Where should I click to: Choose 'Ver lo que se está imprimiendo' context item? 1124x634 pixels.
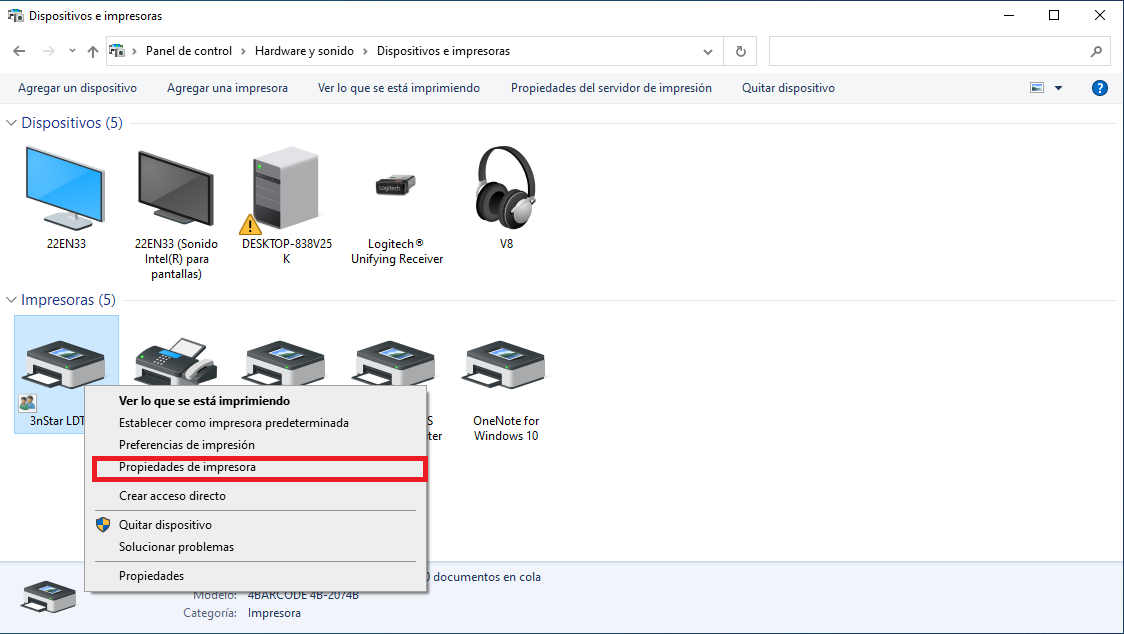[256, 401]
